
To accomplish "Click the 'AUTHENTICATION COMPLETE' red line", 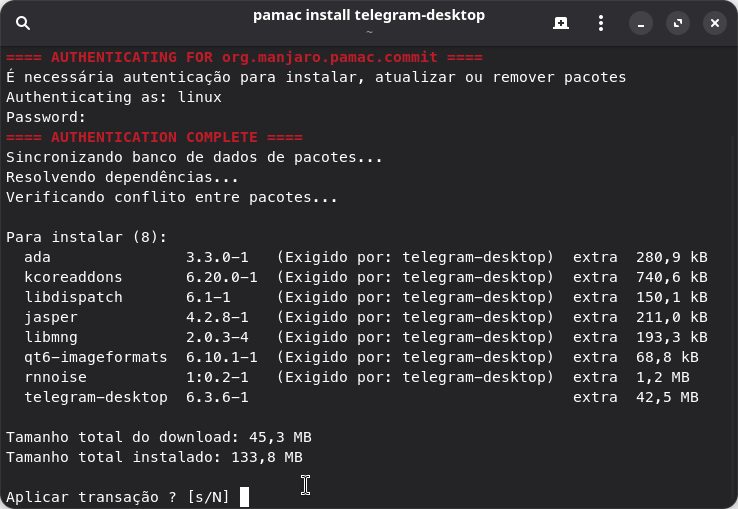I will coord(154,137).
